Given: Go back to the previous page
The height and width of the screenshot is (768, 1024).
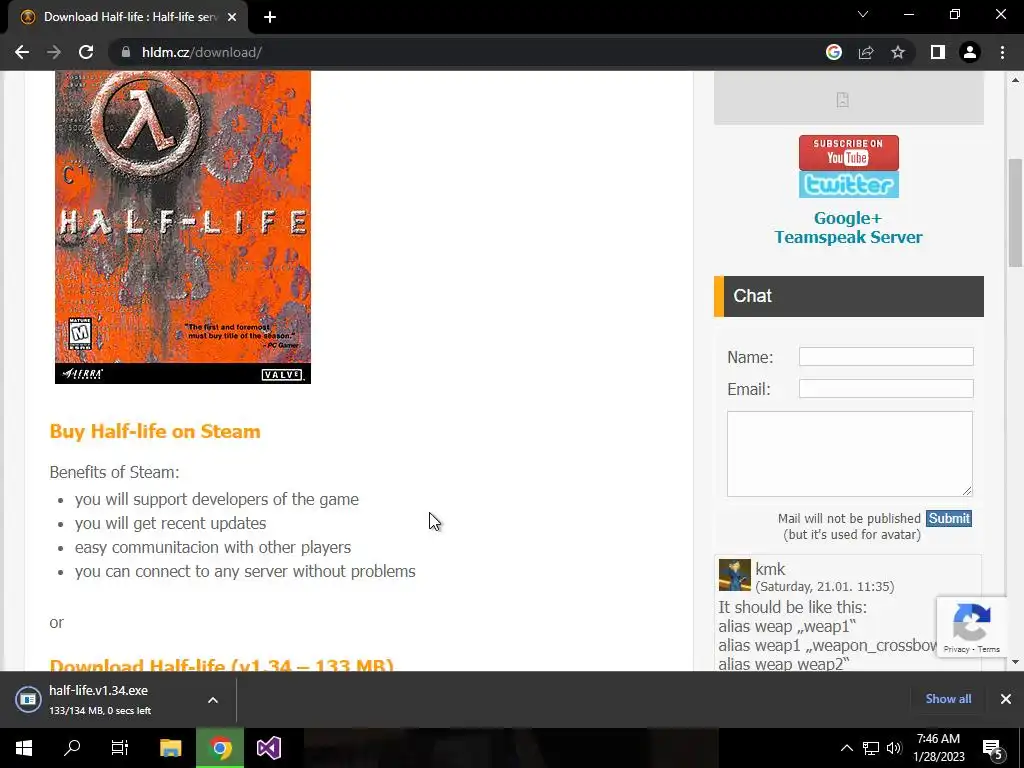Looking at the screenshot, I should pos(22,52).
